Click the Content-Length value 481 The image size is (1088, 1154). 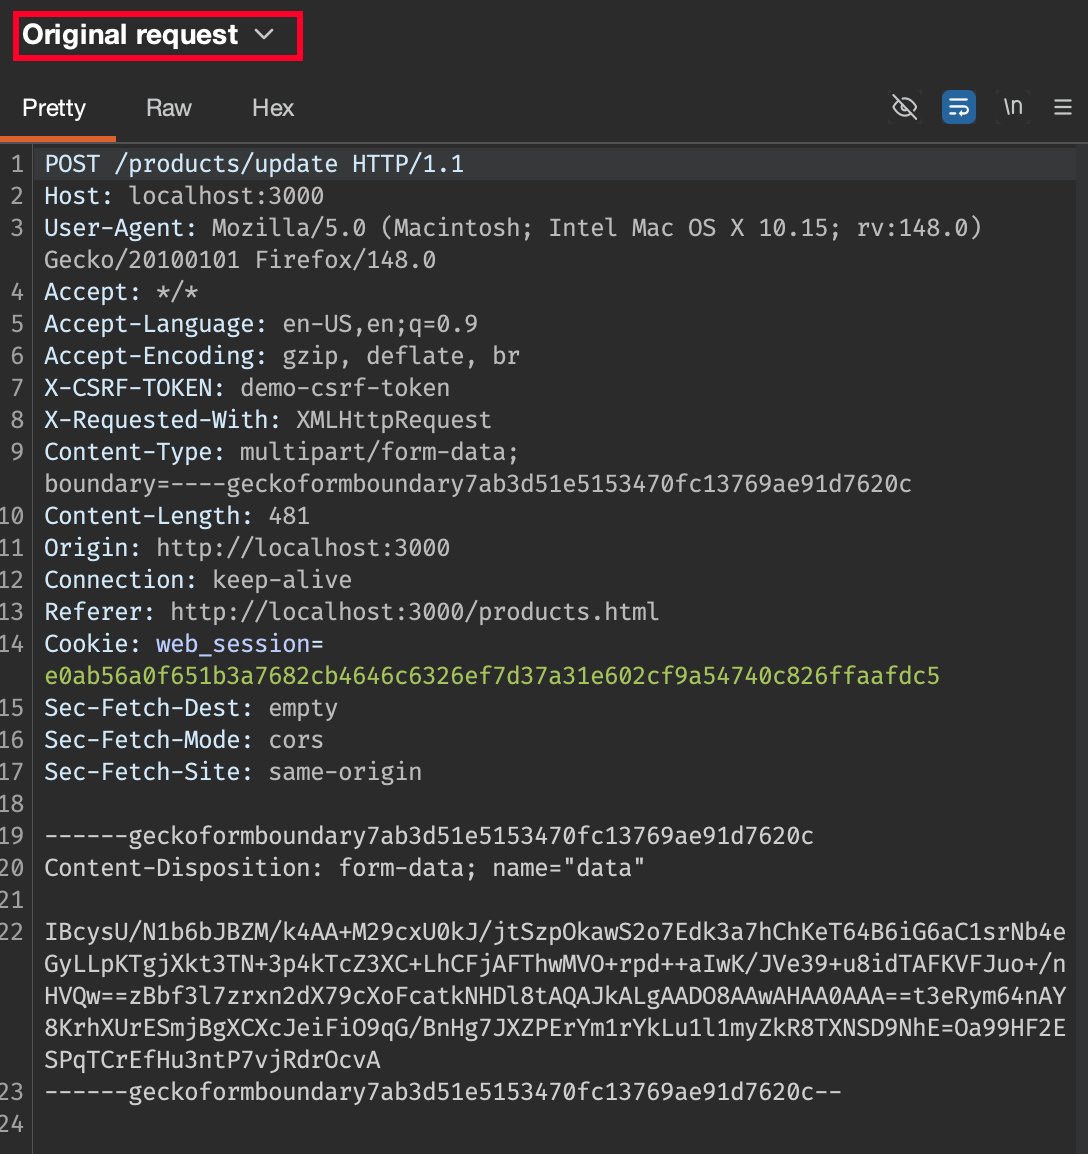tap(289, 516)
